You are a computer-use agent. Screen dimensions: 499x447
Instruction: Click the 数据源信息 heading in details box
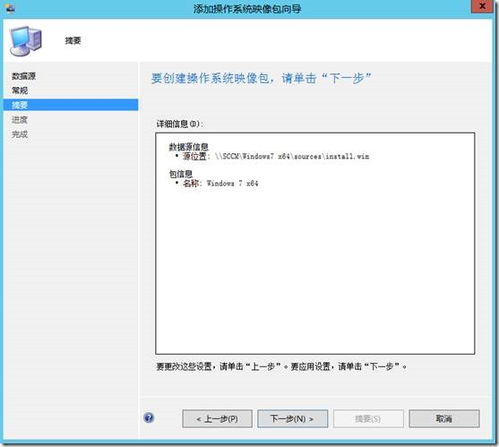tap(189, 147)
